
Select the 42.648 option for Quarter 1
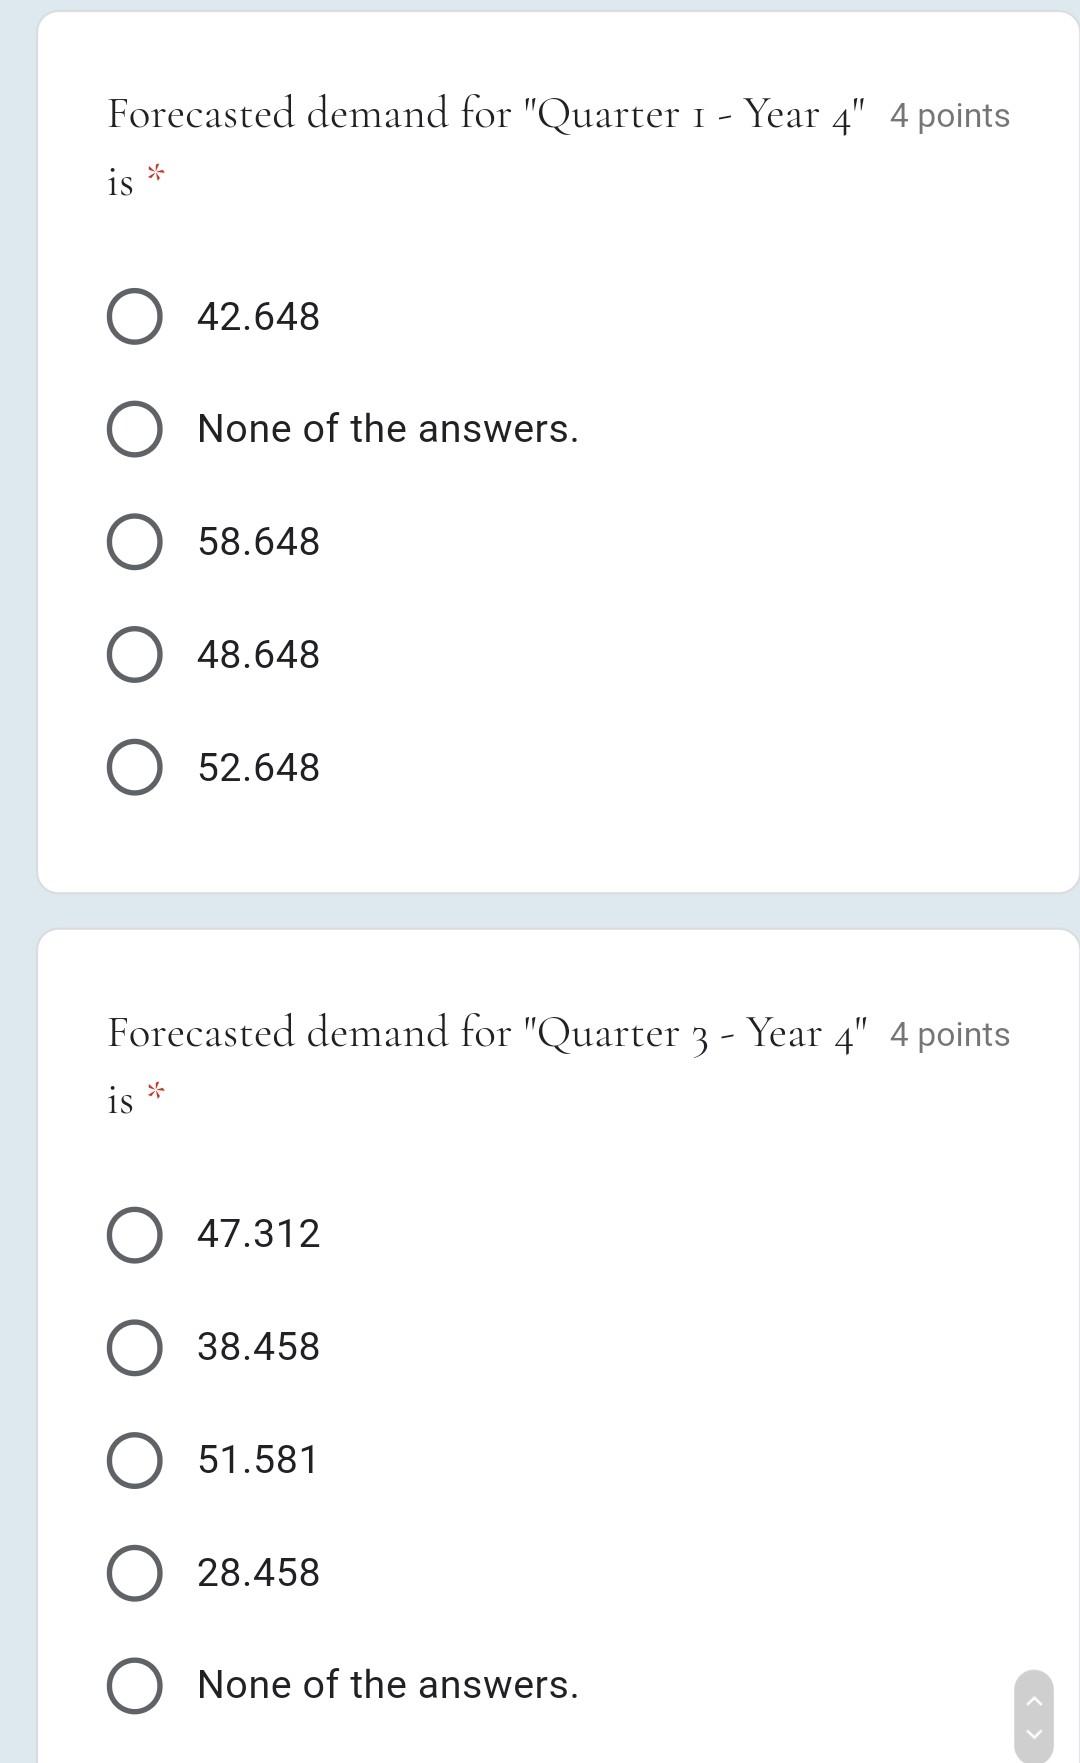point(136,317)
